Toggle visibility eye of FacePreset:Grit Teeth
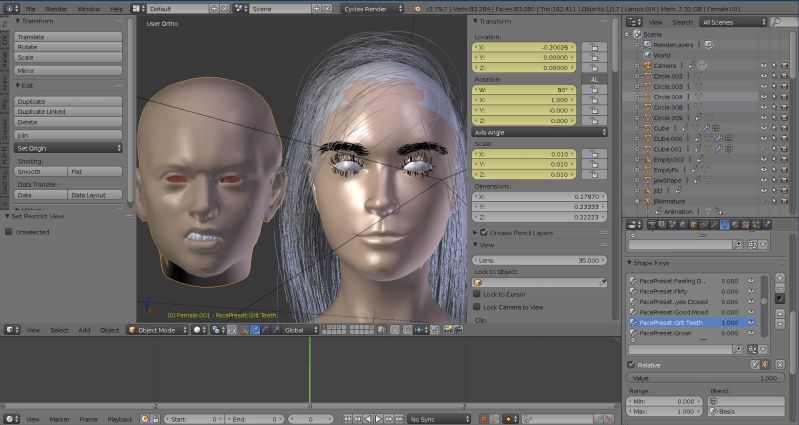Viewport: 799px width, 425px height. point(751,323)
